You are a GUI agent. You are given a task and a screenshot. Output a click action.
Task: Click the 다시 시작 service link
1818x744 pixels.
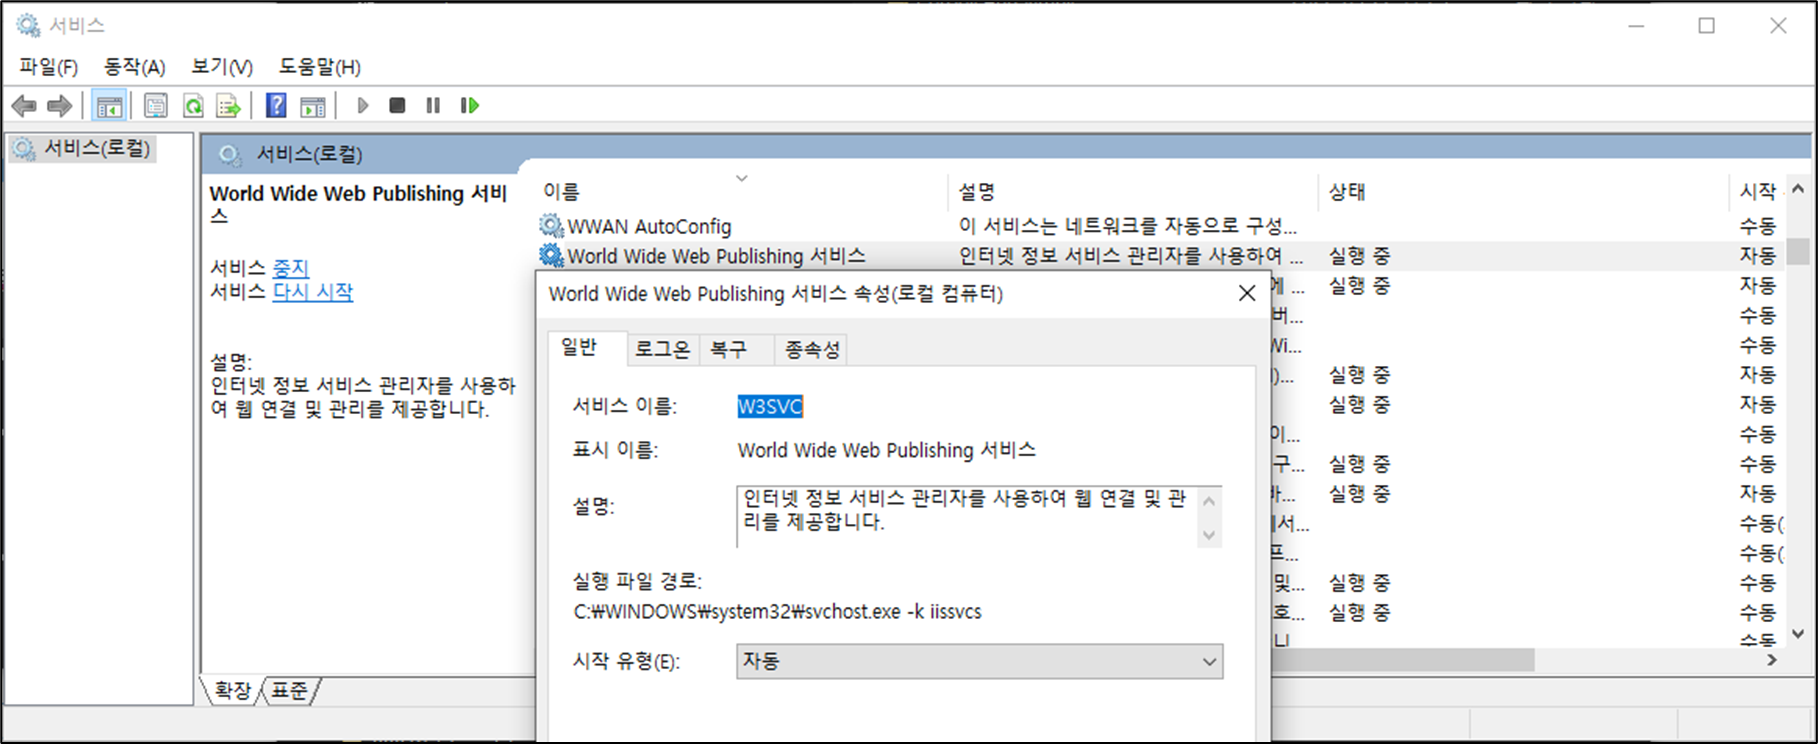[313, 292]
